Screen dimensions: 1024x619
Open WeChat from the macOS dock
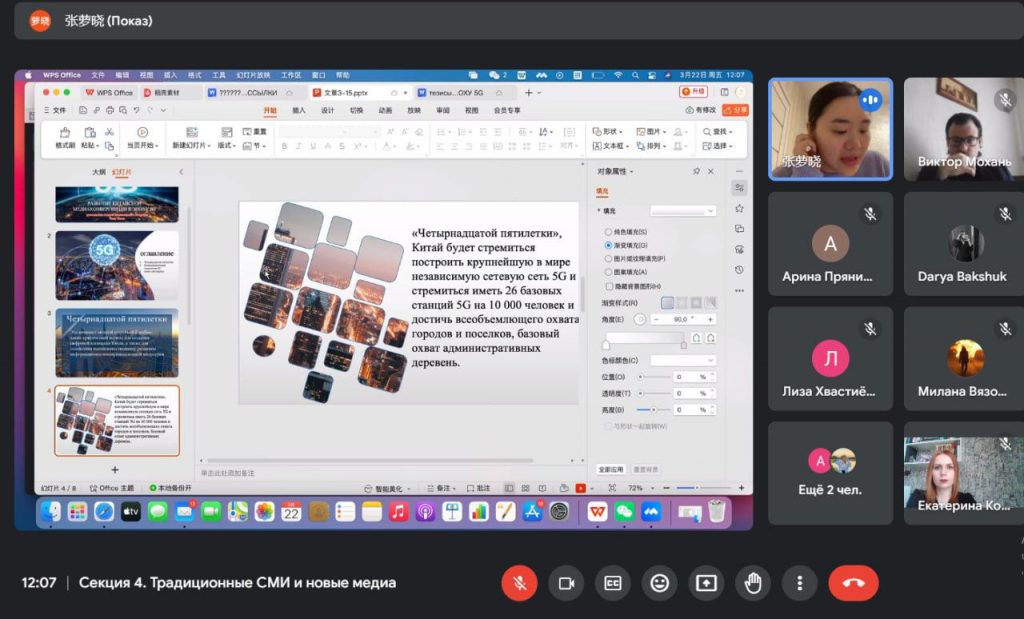click(625, 512)
